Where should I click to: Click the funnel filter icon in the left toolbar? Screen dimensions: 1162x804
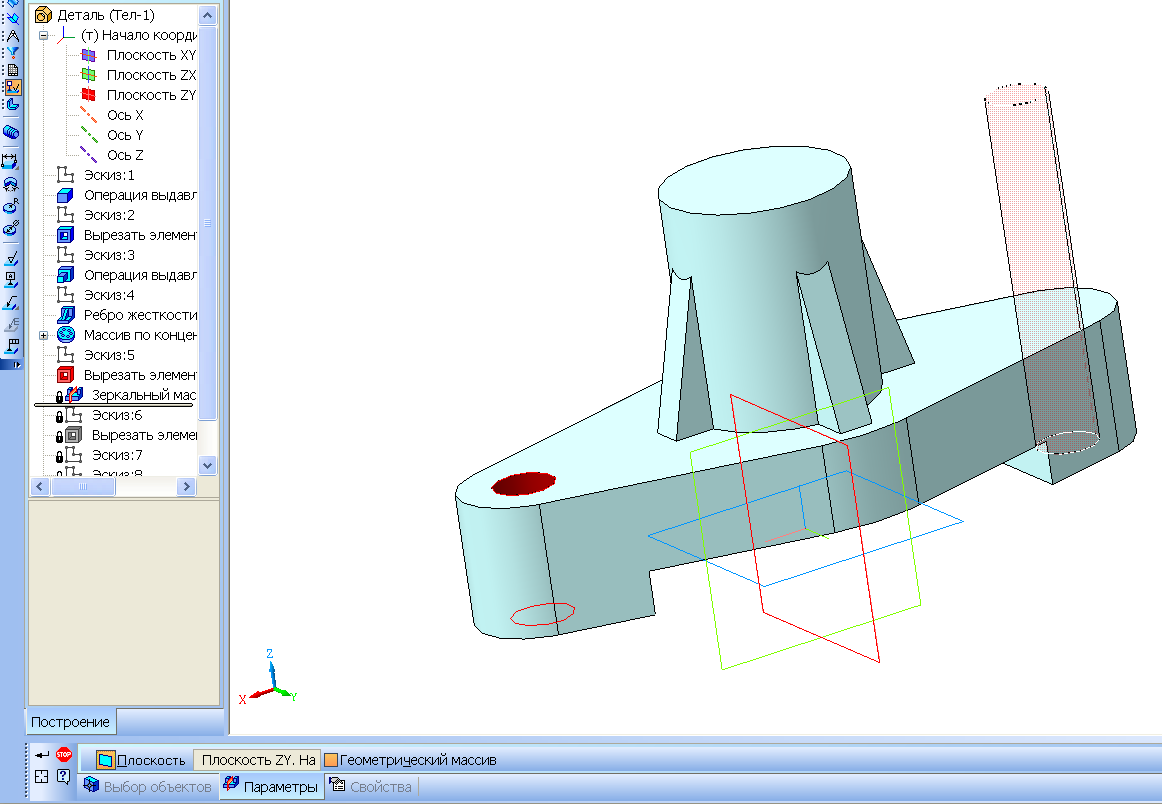12,53
